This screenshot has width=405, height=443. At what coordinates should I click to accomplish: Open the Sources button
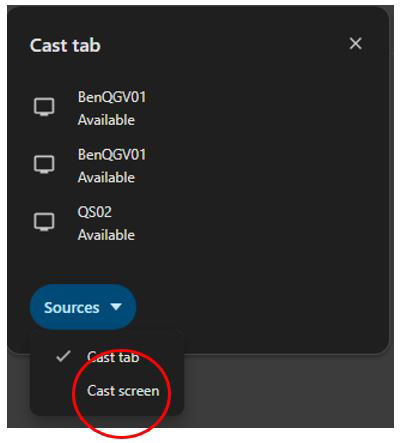[83, 307]
